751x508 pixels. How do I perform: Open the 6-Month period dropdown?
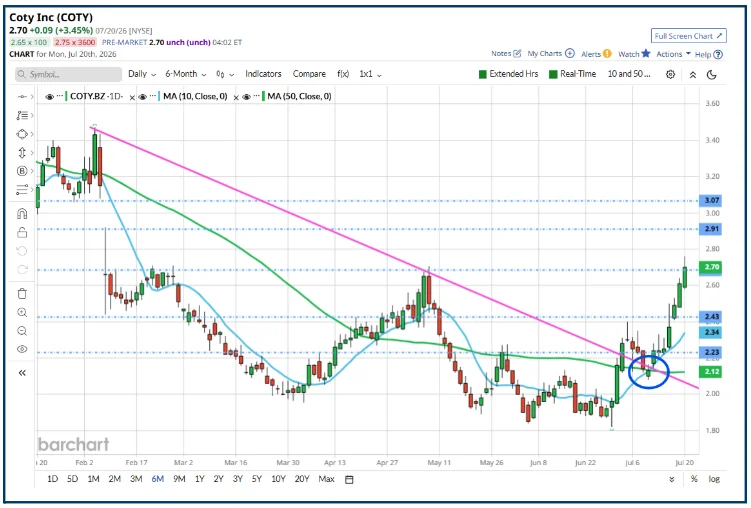[185, 74]
